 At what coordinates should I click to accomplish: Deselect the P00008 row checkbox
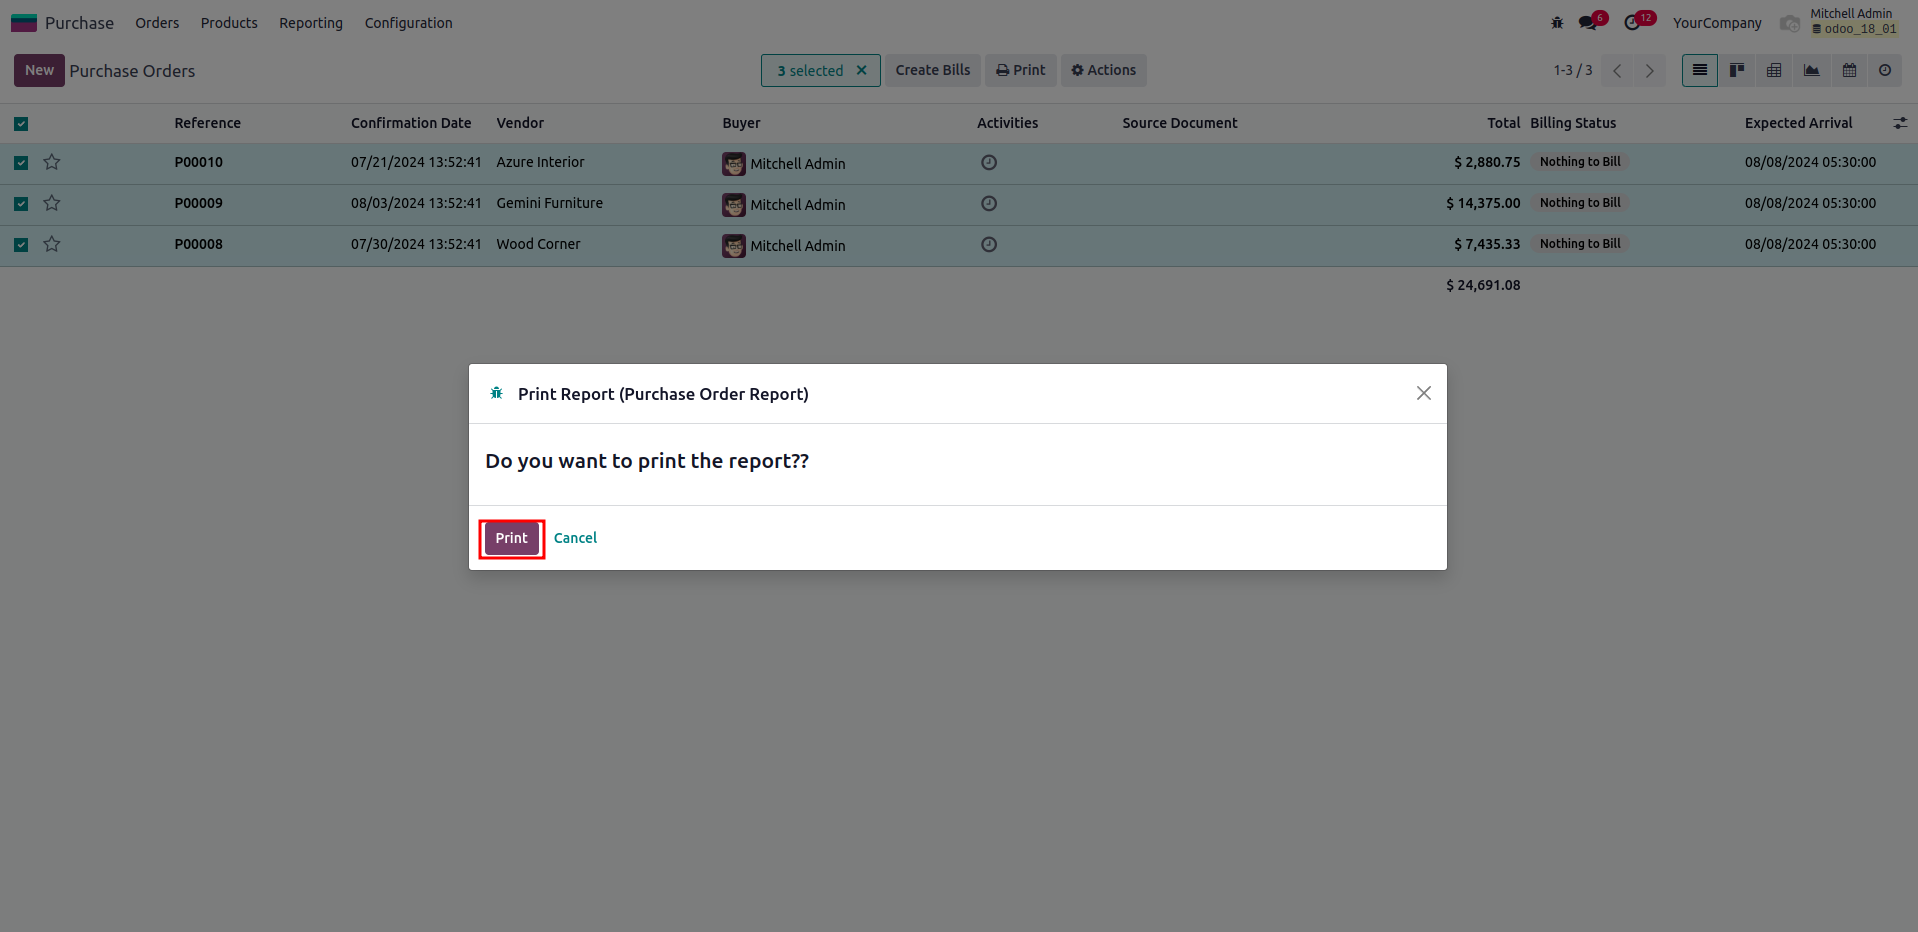coord(21,244)
